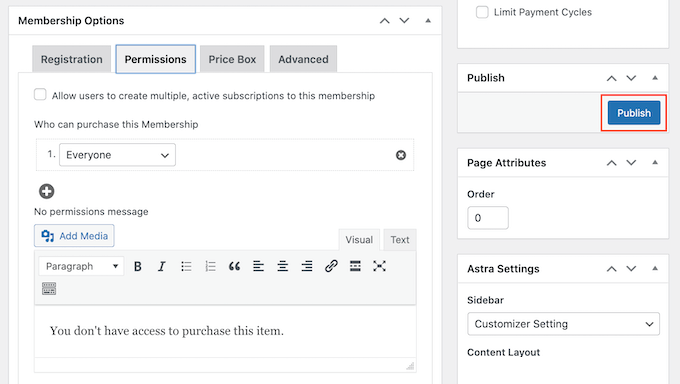Insert a bulleted list
680x384 pixels.
(186, 266)
